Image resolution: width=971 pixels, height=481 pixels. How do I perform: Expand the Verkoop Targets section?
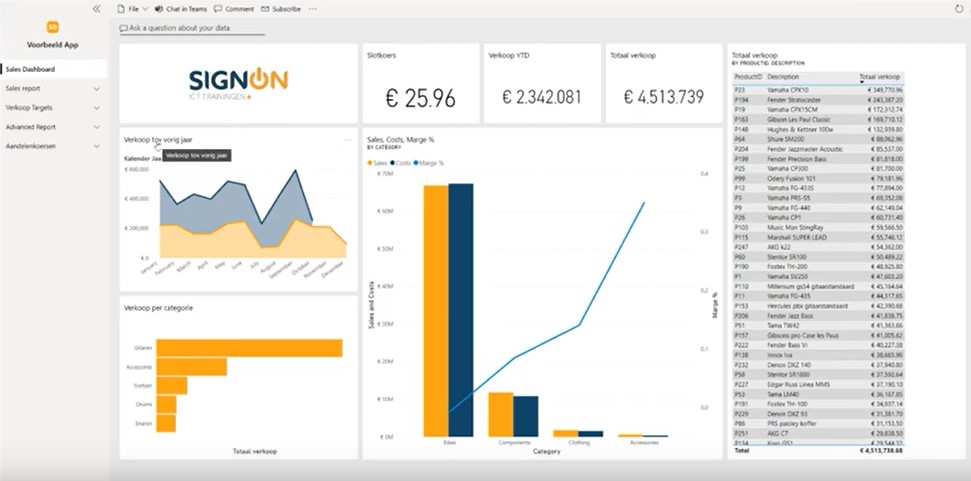tap(97, 107)
